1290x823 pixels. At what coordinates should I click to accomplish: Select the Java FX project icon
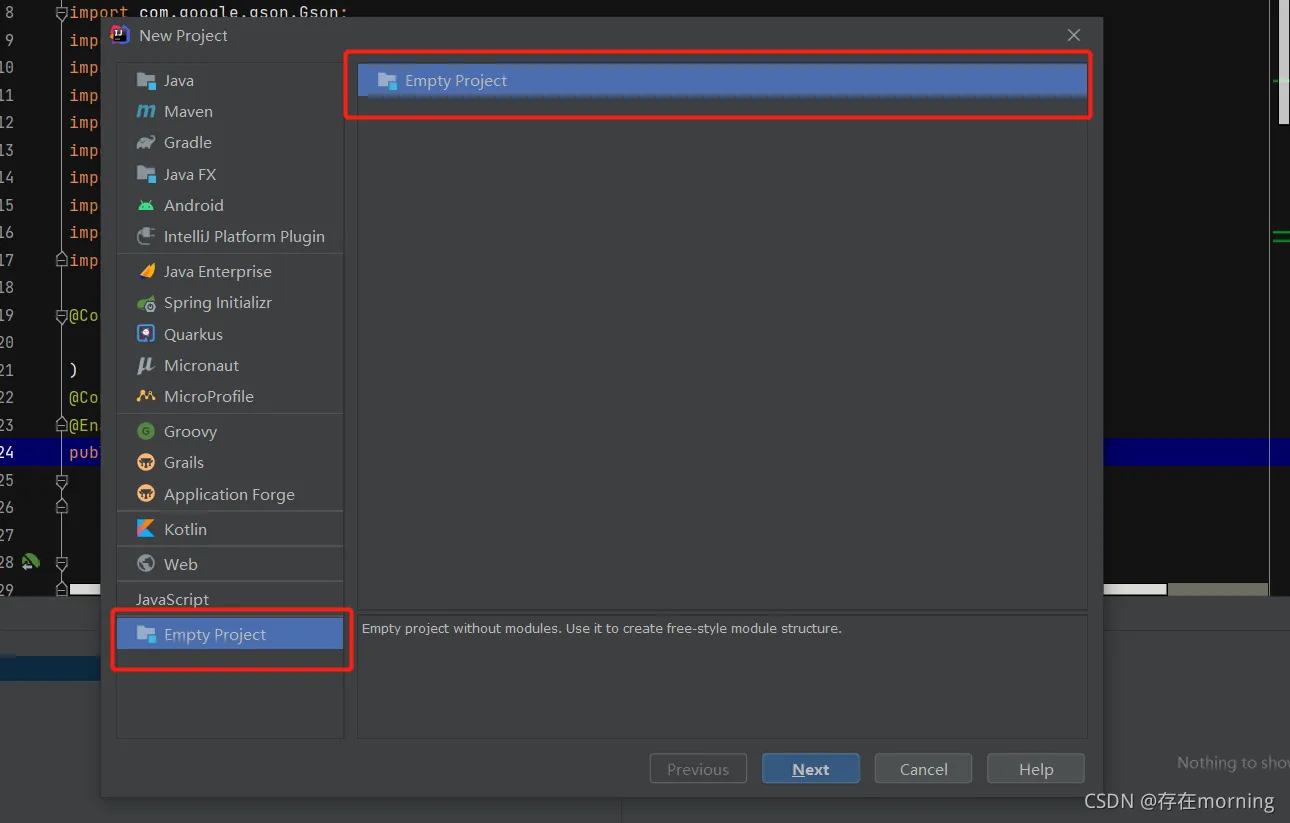[x=146, y=174]
